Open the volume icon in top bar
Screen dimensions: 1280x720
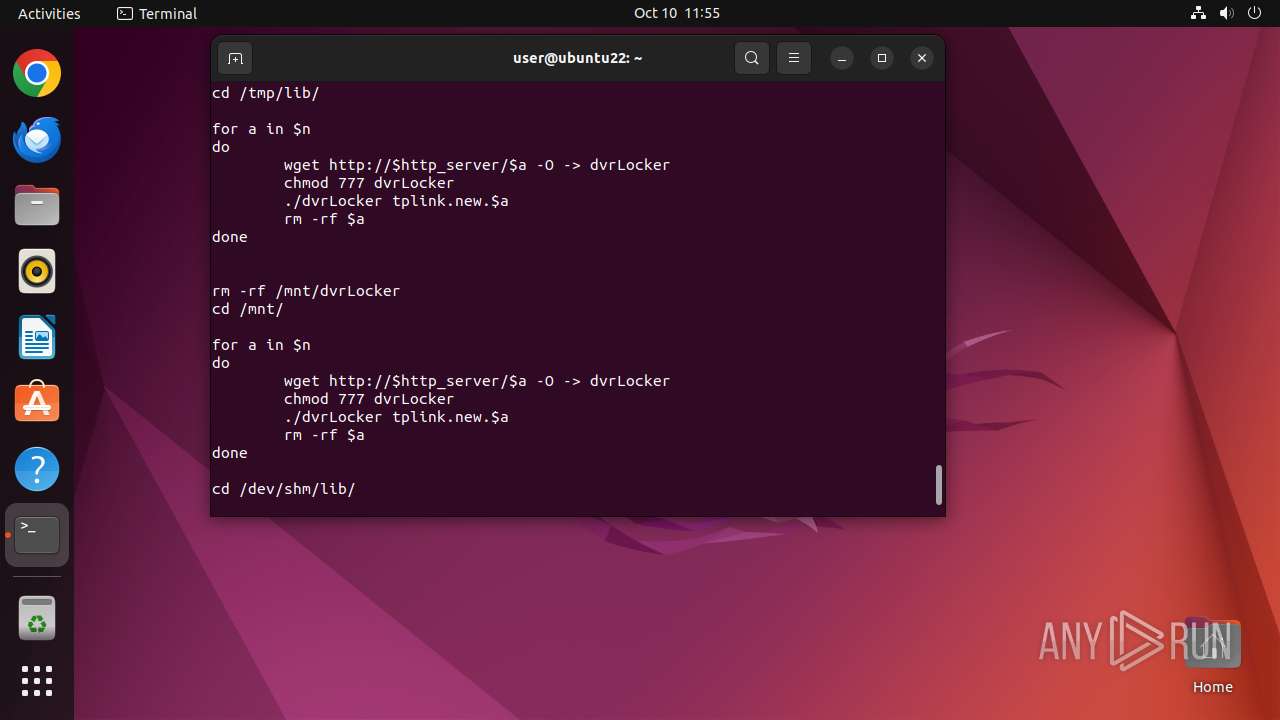click(x=1227, y=13)
